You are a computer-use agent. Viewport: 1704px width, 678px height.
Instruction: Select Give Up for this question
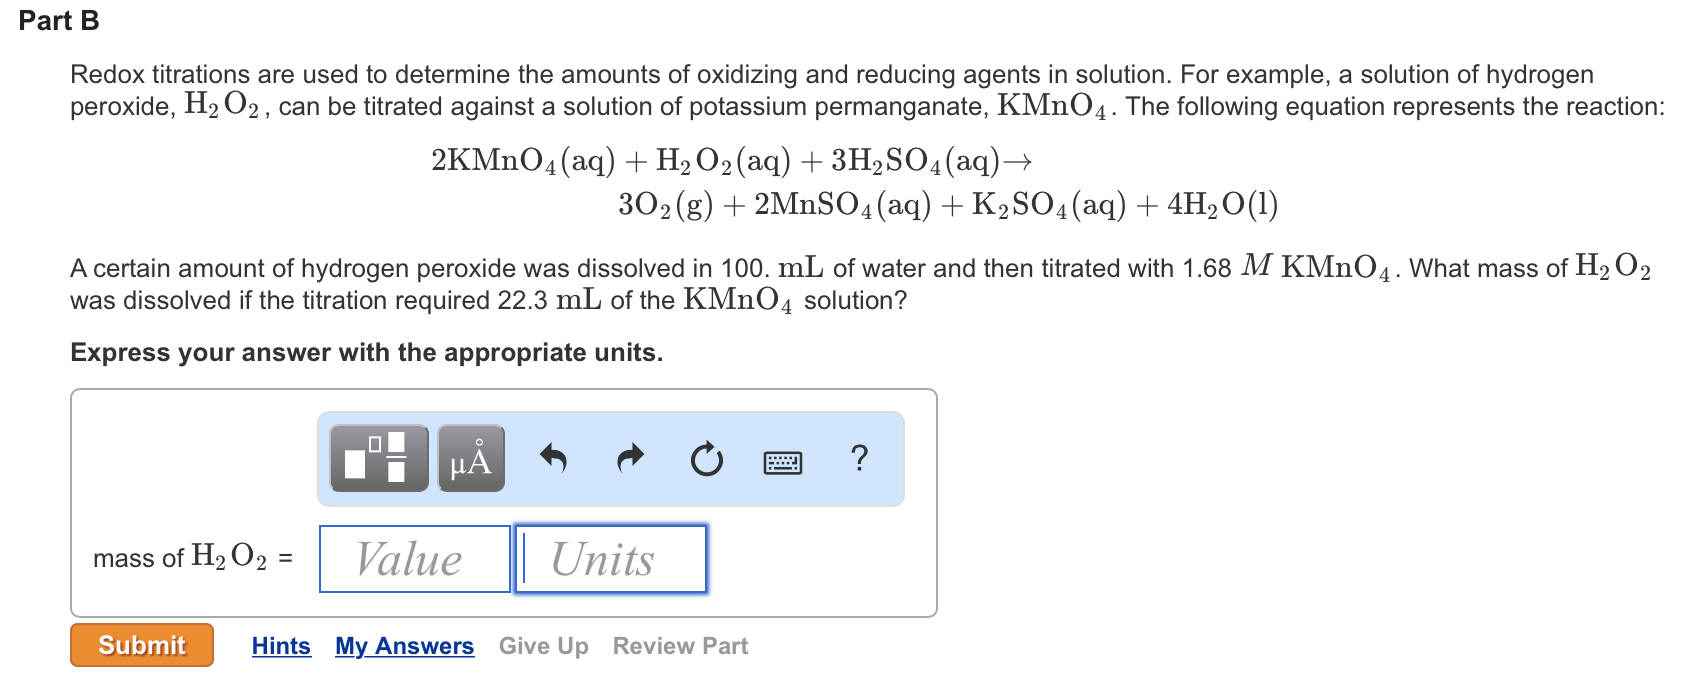point(543,645)
